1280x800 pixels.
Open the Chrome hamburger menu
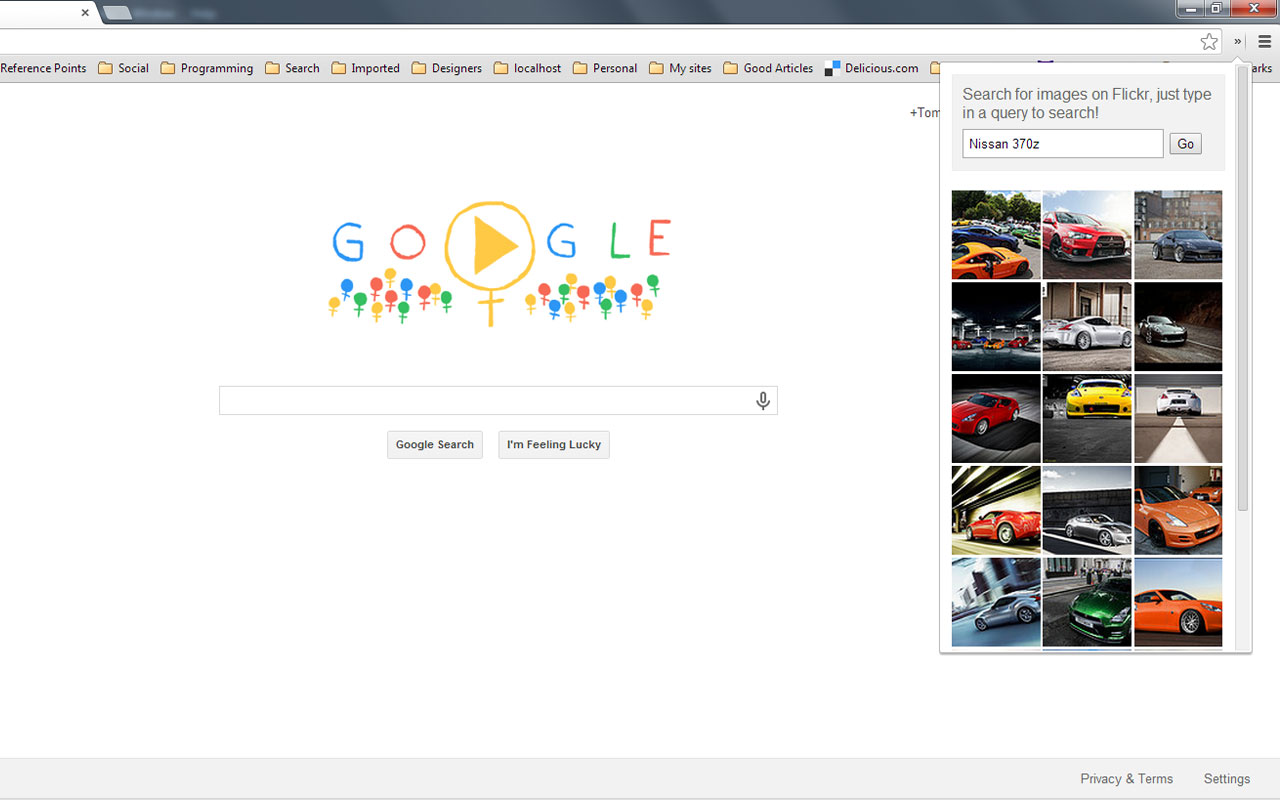tap(1264, 42)
